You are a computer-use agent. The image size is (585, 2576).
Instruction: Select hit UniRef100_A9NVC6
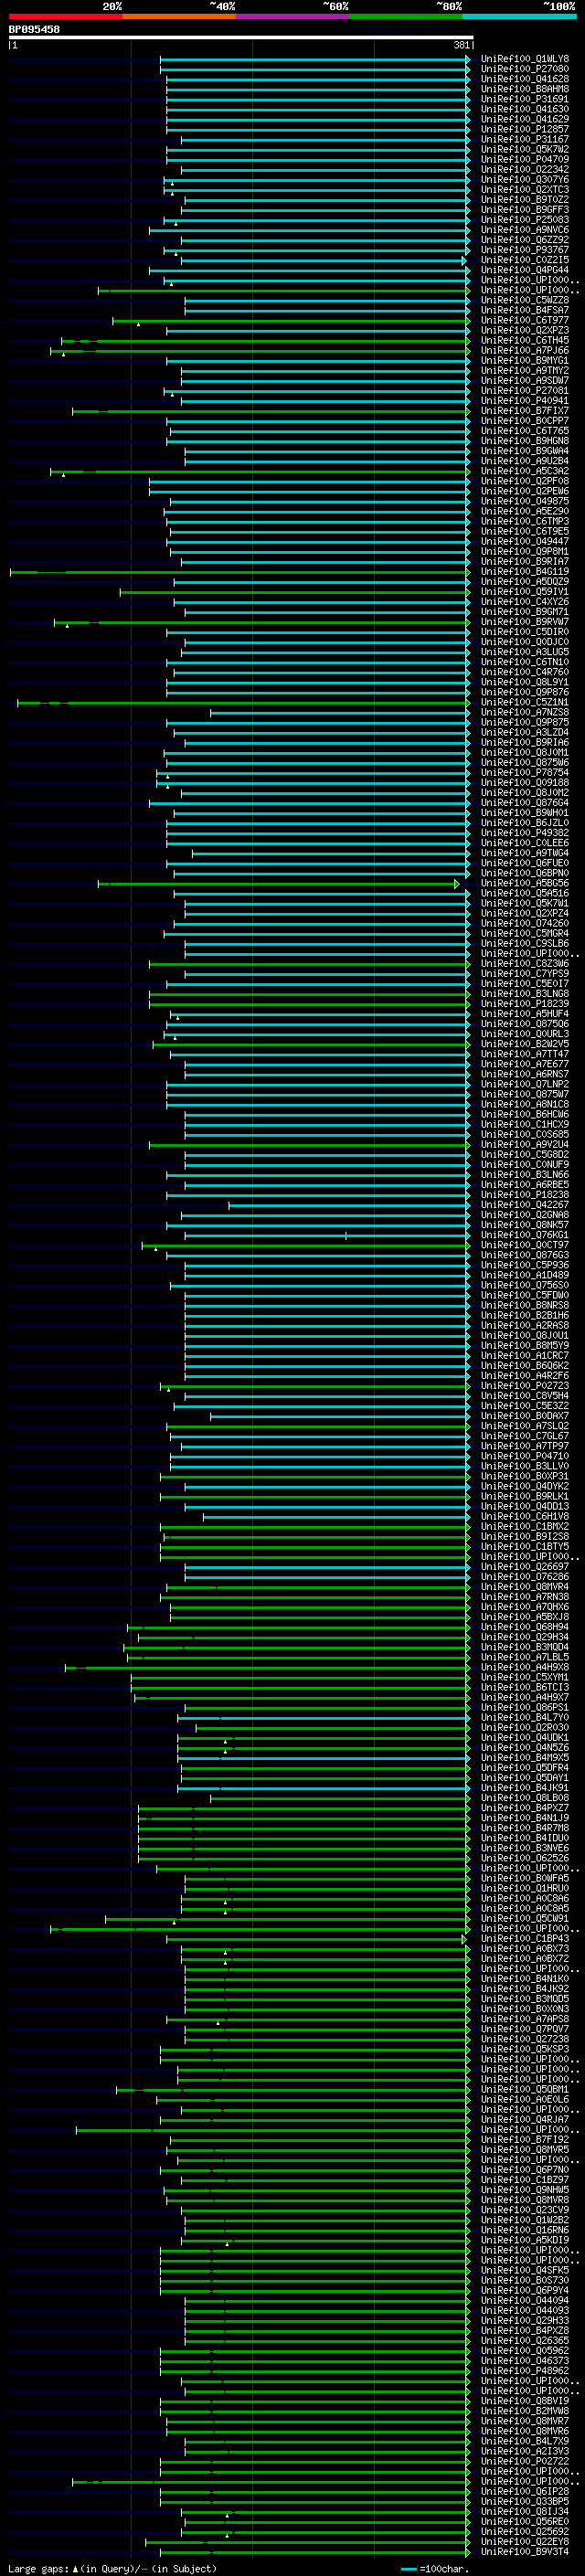tap(524, 230)
